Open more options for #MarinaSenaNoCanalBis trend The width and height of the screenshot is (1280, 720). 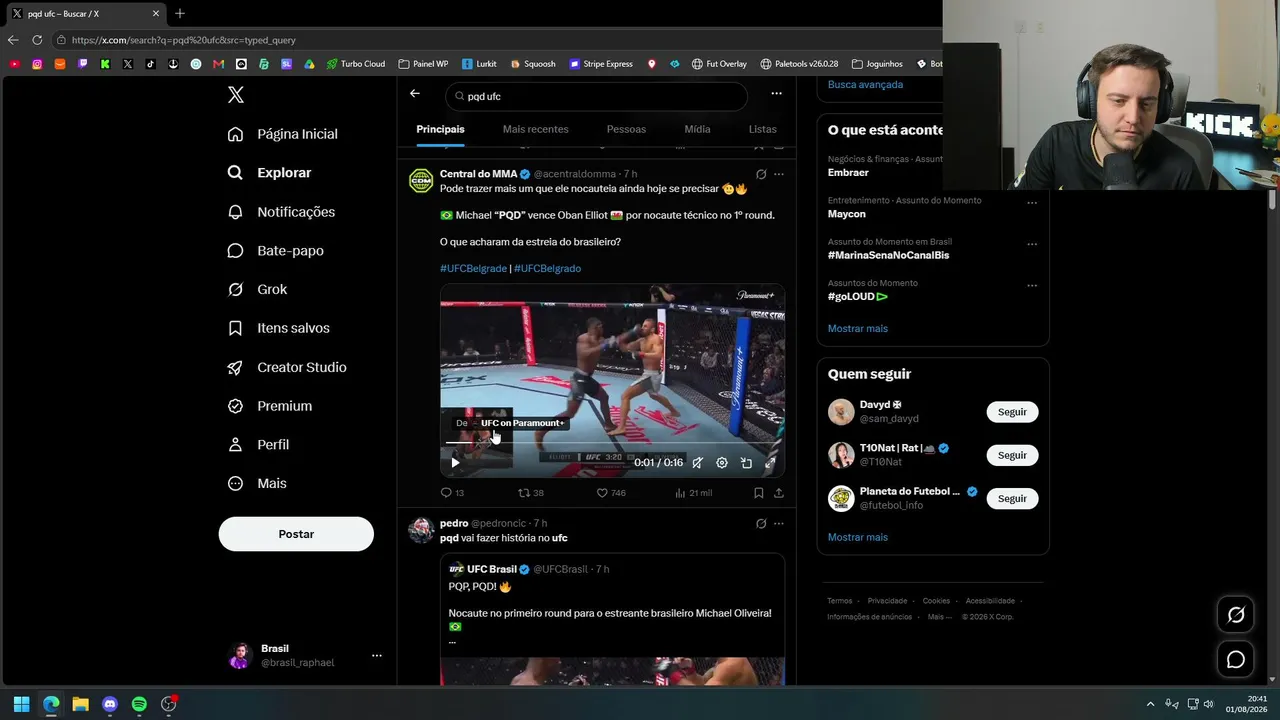[1032, 244]
